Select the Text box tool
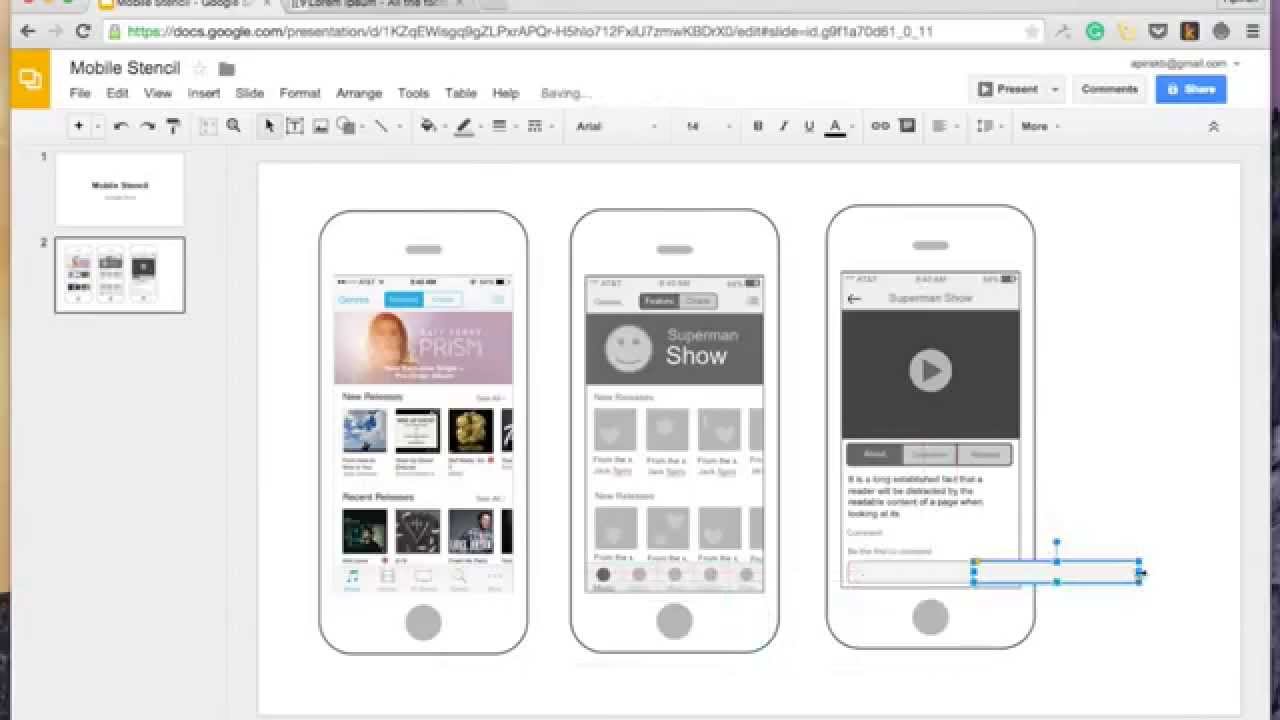 click(x=295, y=126)
